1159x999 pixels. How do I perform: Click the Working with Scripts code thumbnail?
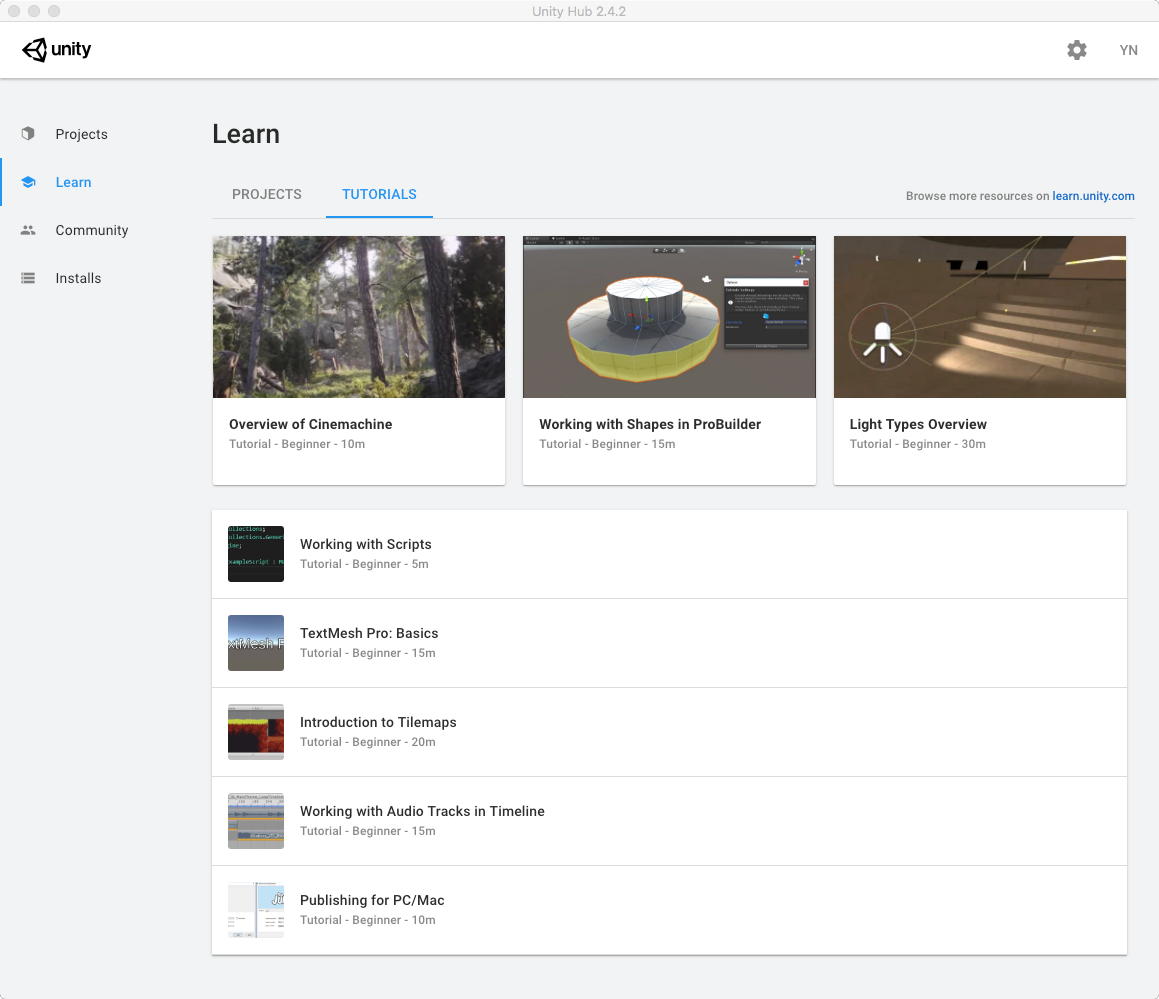[x=256, y=554]
